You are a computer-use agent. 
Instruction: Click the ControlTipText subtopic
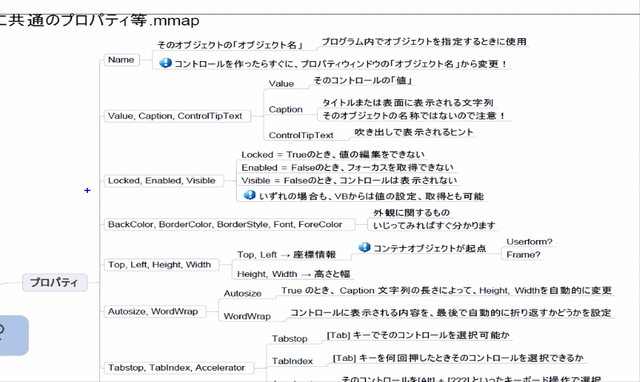pos(301,135)
